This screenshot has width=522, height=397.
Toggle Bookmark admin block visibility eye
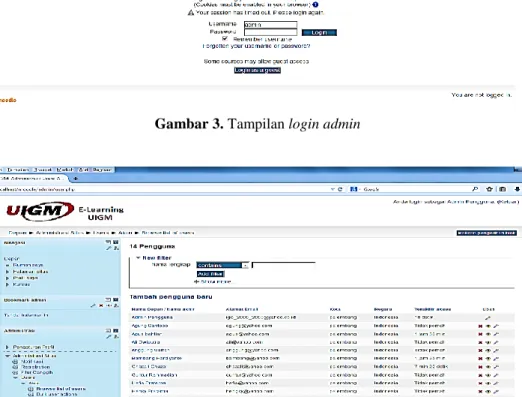[x=108, y=306]
